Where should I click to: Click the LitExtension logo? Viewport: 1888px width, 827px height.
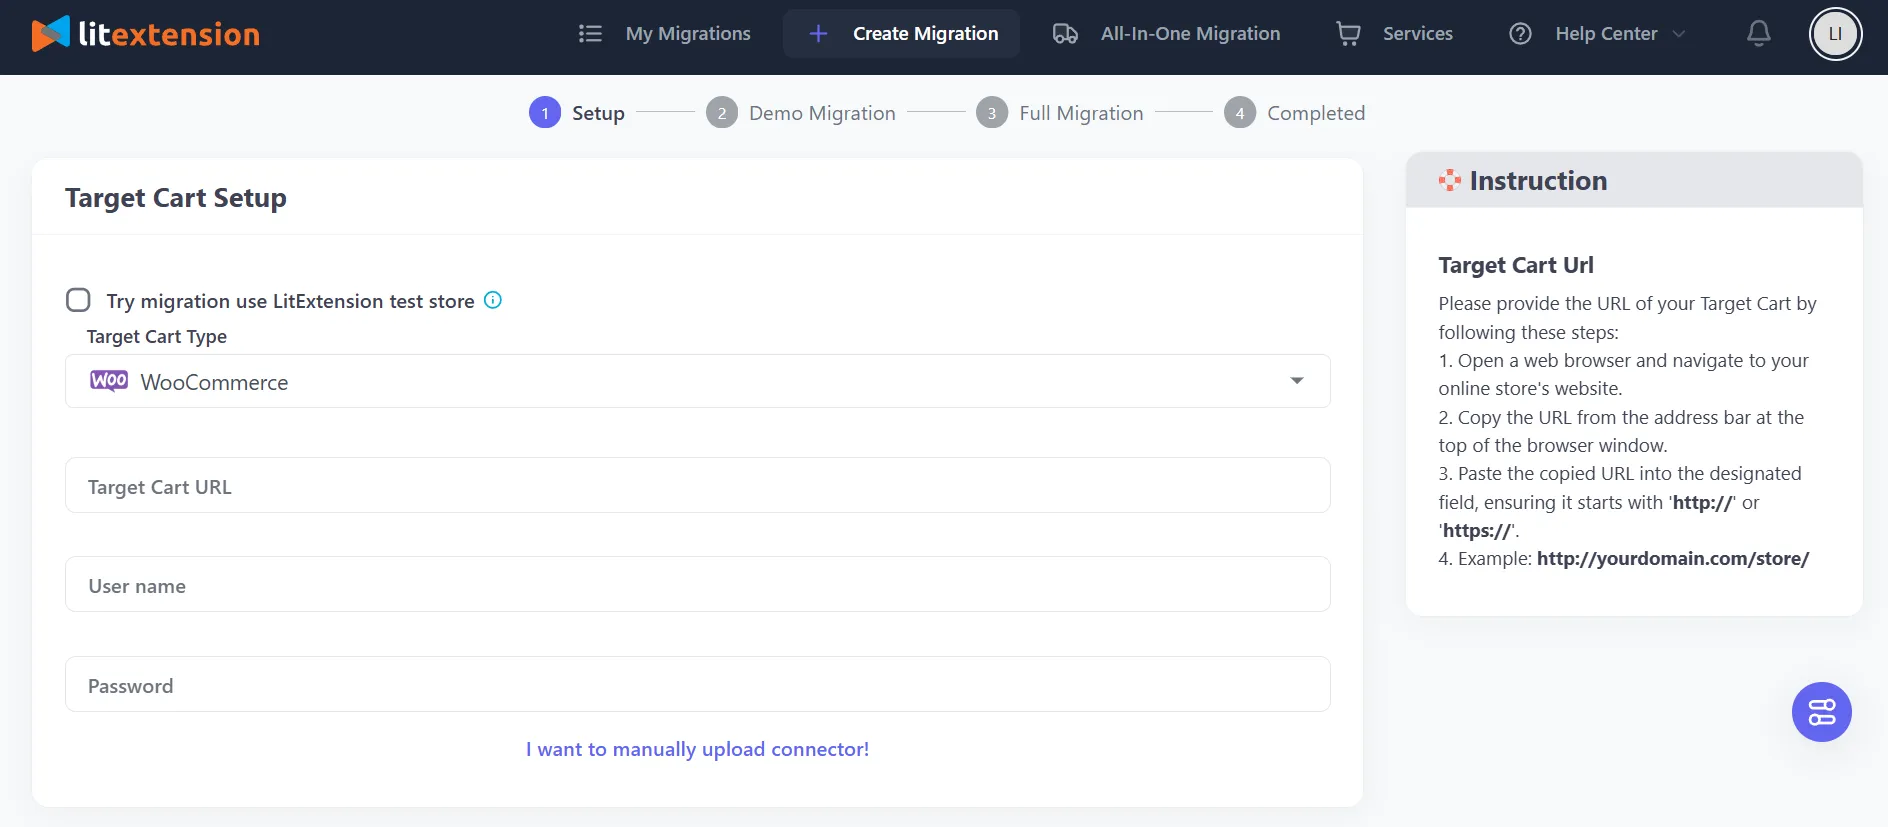click(146, 34)
